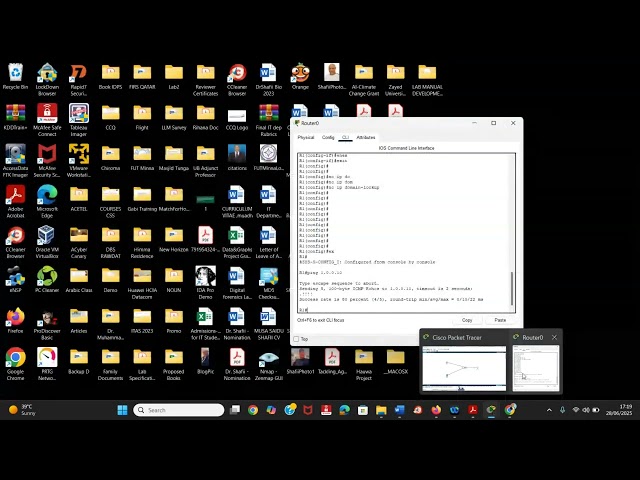Select the McAfee Safe Connect desktop icon
This screenshot has height=480, width=640.
click(x=47, y=120)
